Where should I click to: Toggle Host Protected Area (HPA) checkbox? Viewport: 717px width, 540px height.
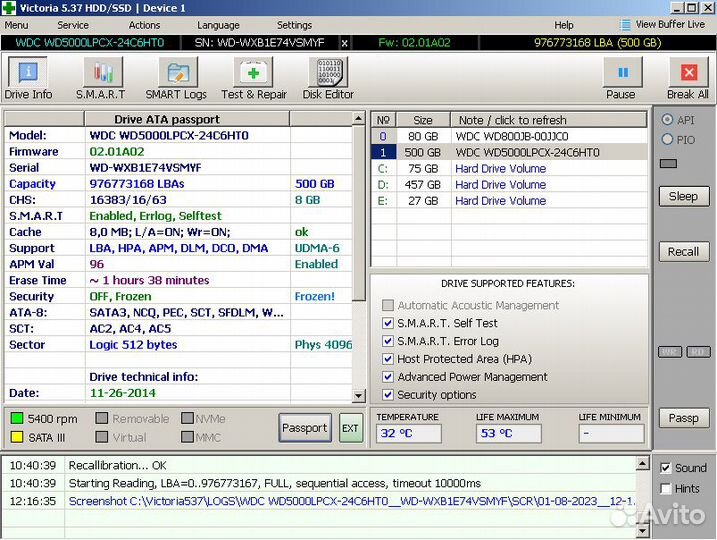[388, 359]
